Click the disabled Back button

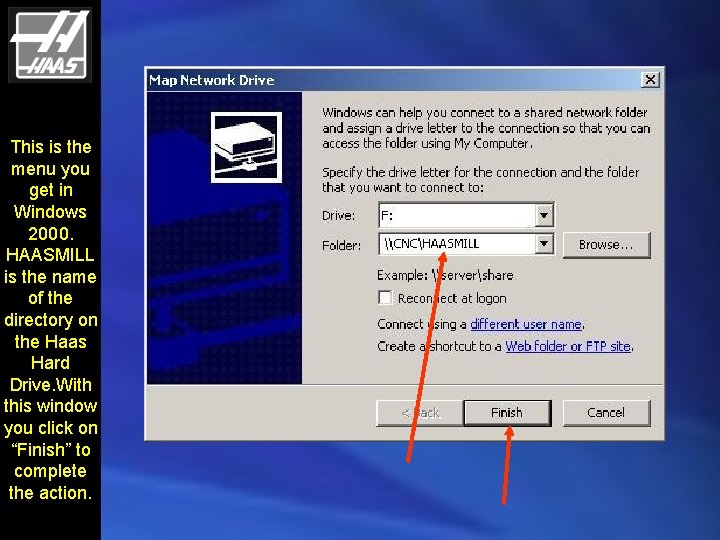click(x=420, y=413)
